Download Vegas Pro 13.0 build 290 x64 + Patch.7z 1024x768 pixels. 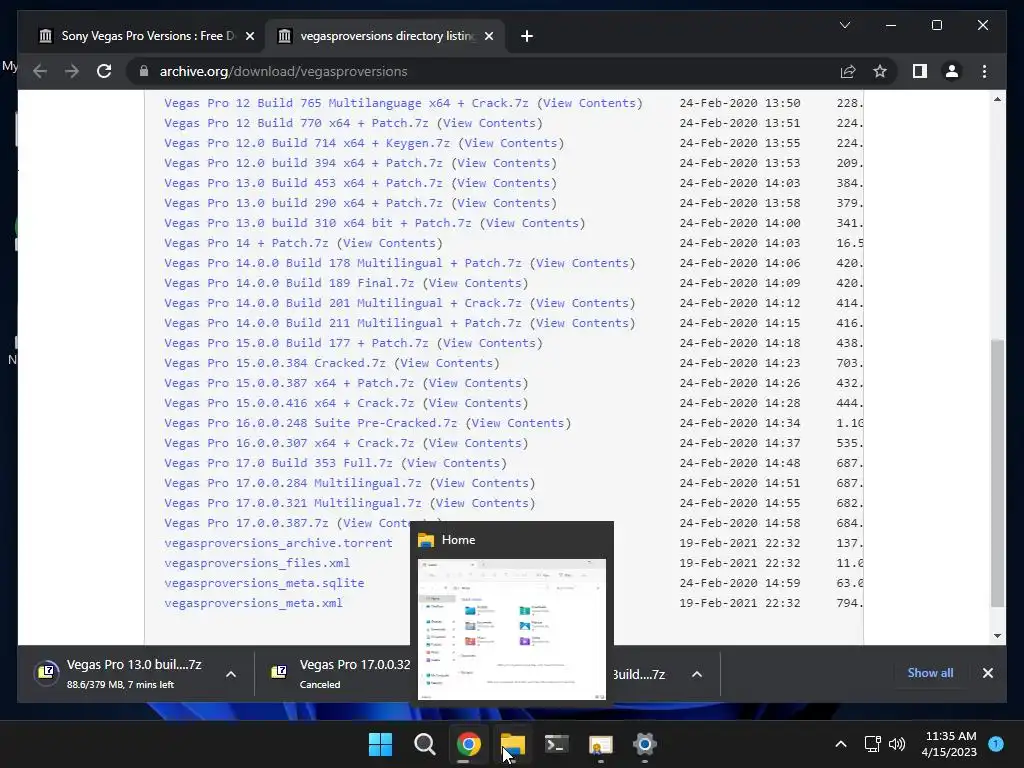click(x=303, y=203)
